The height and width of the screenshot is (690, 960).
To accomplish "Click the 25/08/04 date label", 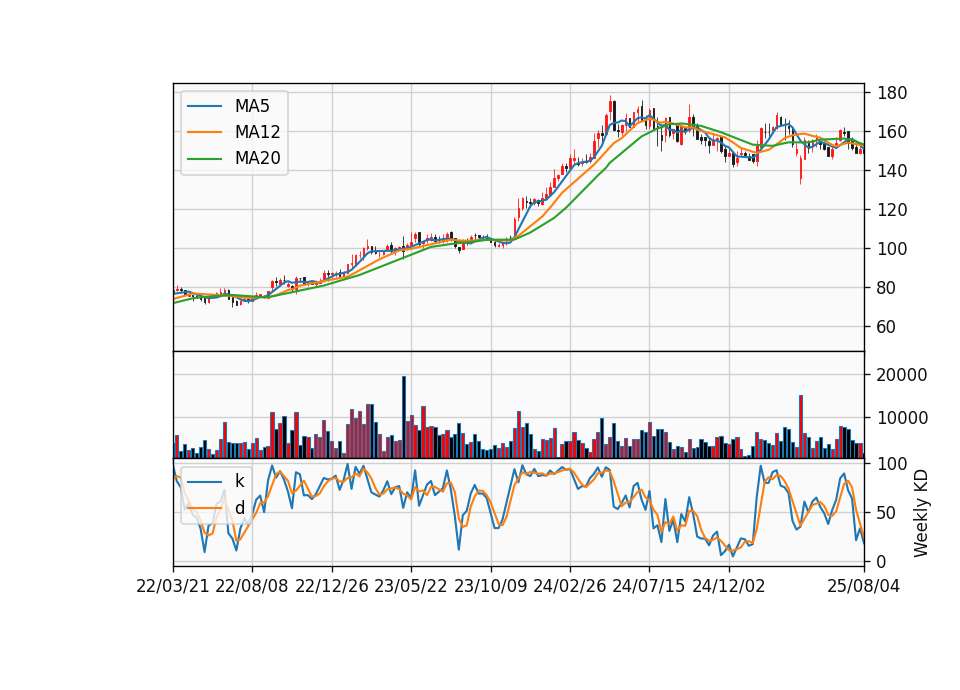I will tap(863, 586).
